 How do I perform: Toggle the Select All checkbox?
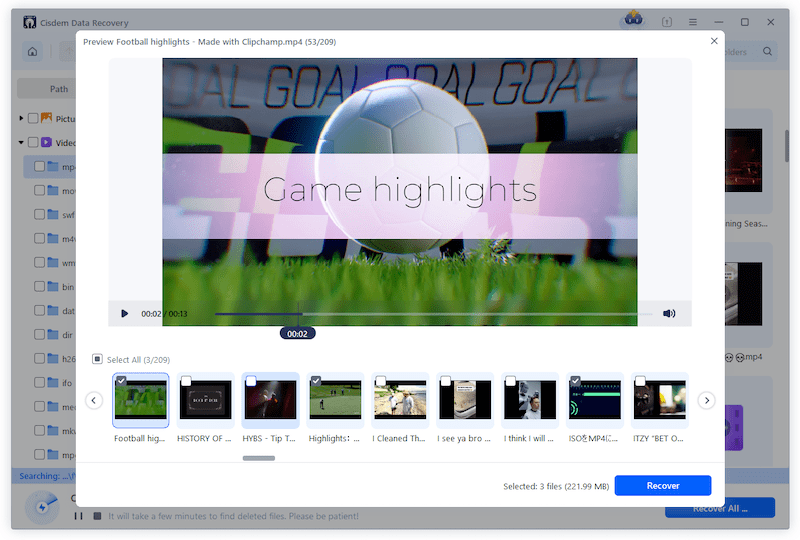[97, 359]
